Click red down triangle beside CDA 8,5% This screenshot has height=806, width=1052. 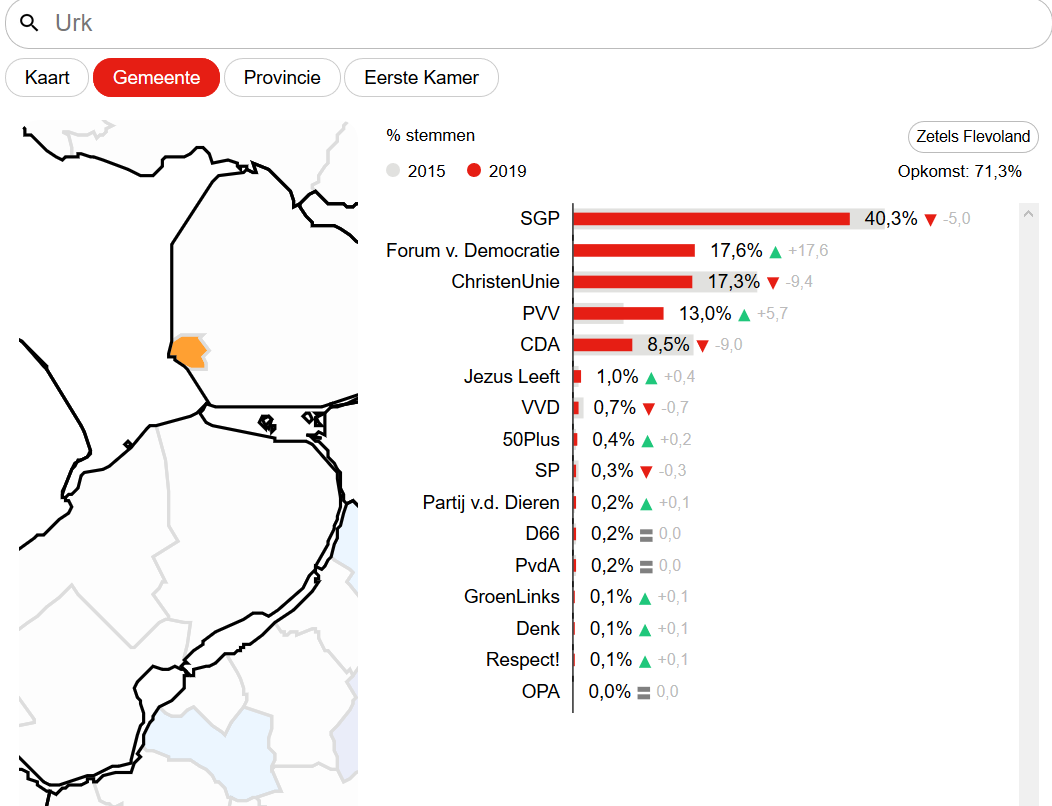(702, 346)
